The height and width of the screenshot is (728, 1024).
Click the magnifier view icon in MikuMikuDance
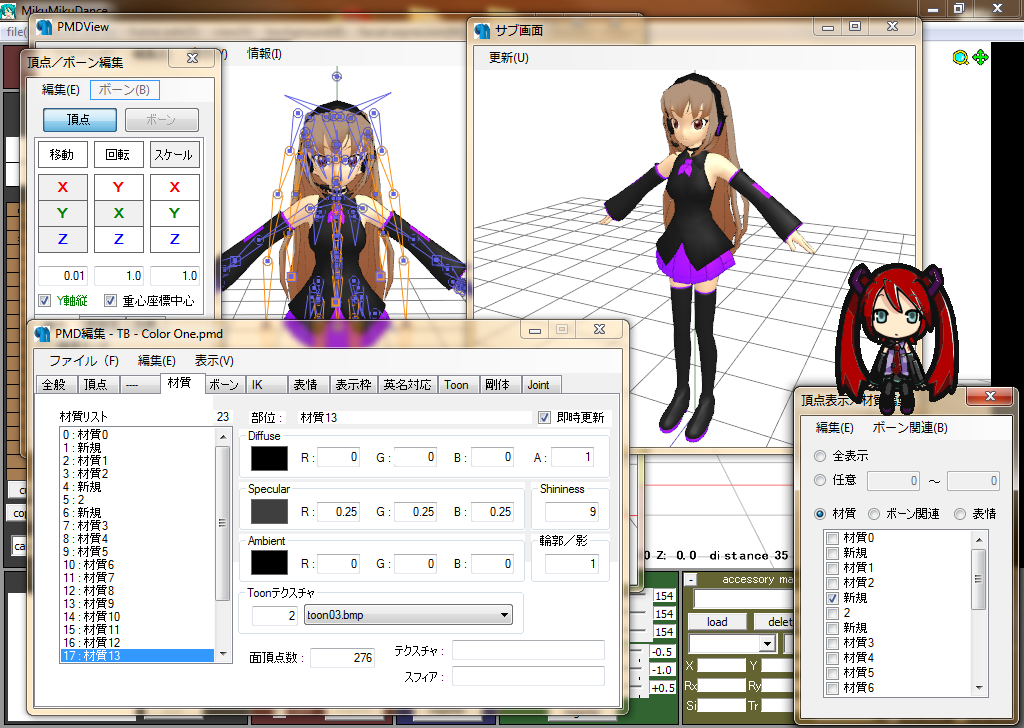pos(960,57)
